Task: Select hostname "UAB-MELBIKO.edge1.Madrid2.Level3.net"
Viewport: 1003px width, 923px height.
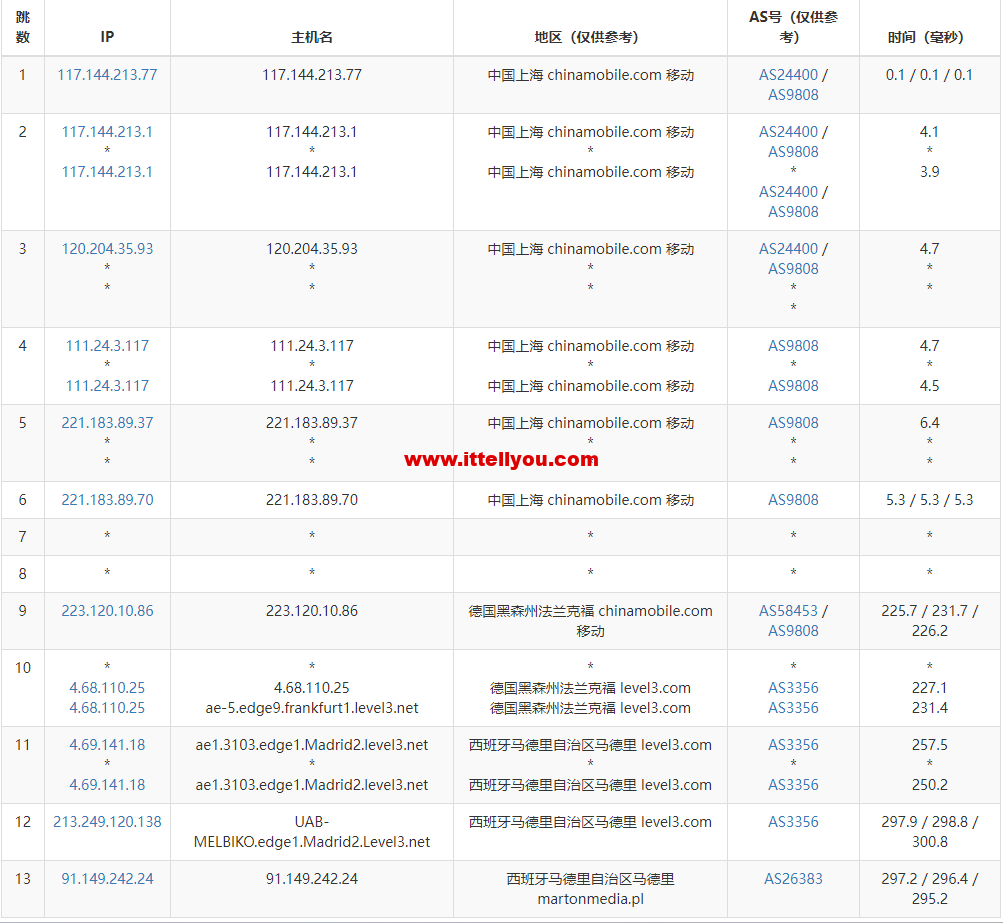Action: (x=312, y=832)
